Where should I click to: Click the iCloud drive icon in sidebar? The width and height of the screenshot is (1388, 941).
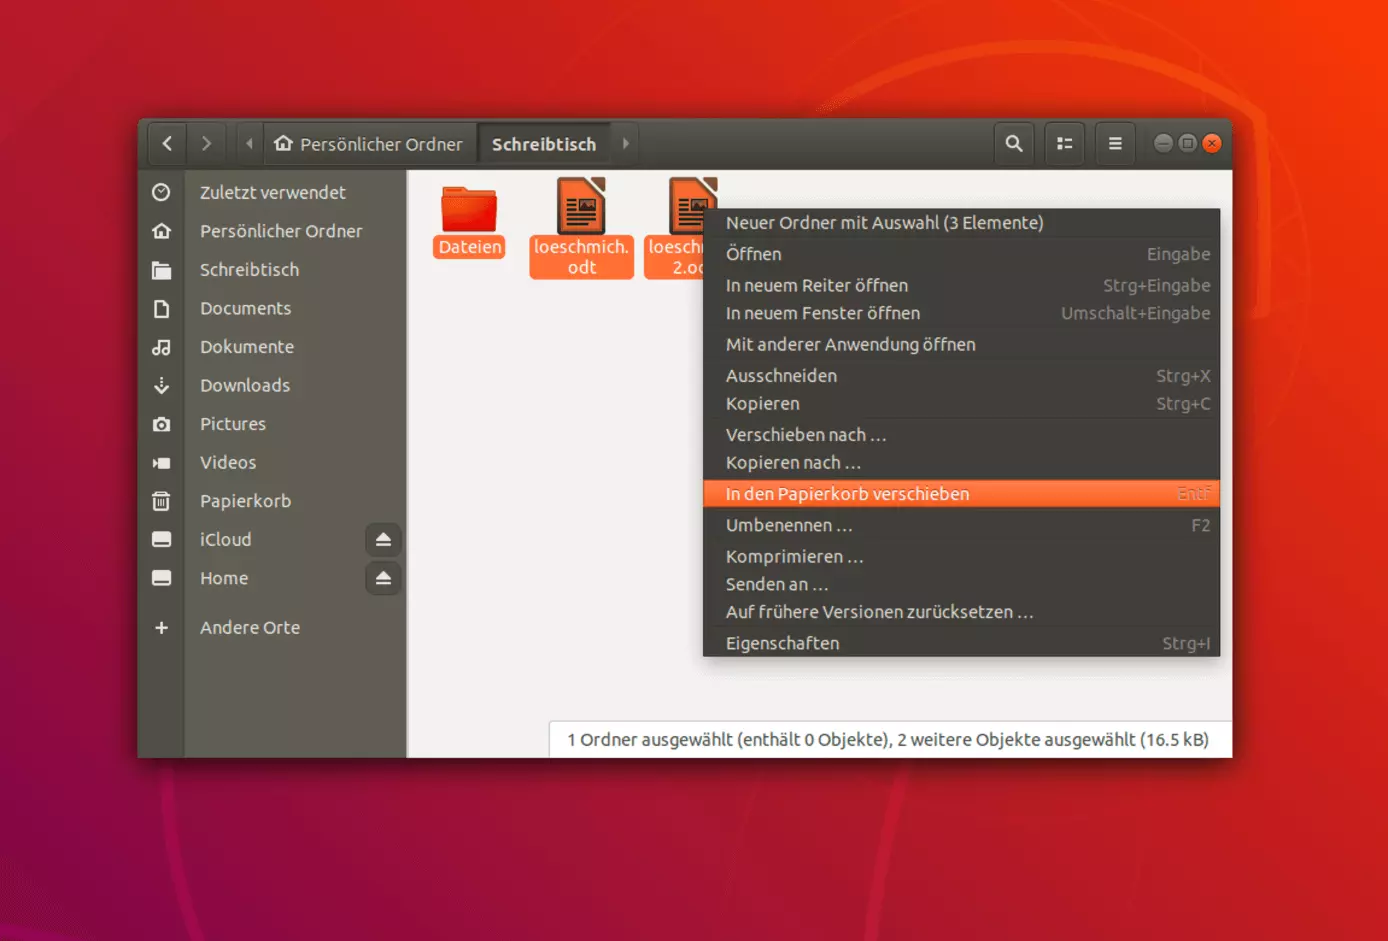(161, 539)
